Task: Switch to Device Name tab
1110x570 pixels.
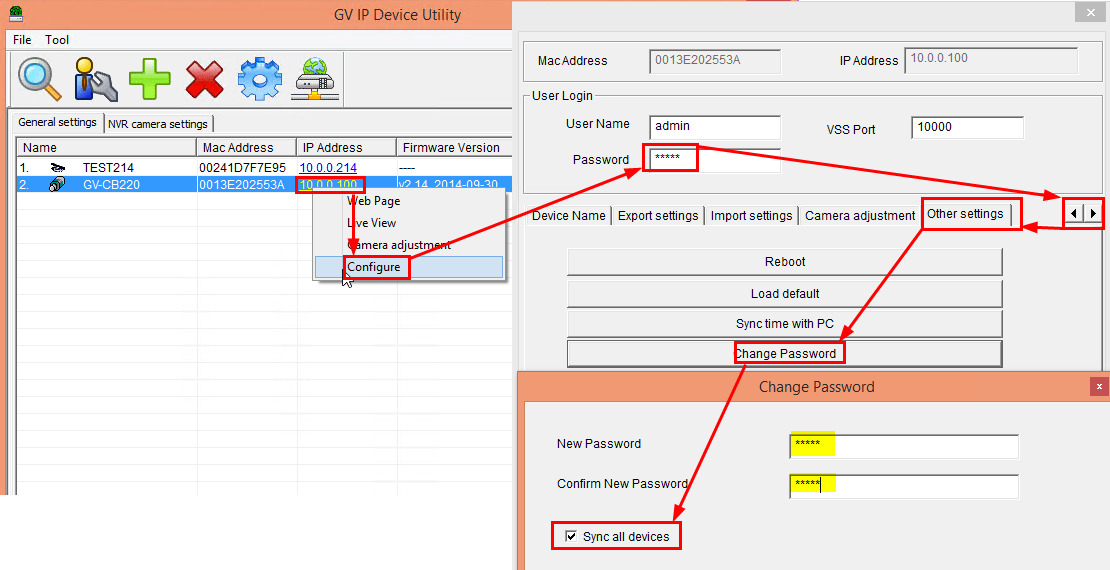Action: coord(568,215)
